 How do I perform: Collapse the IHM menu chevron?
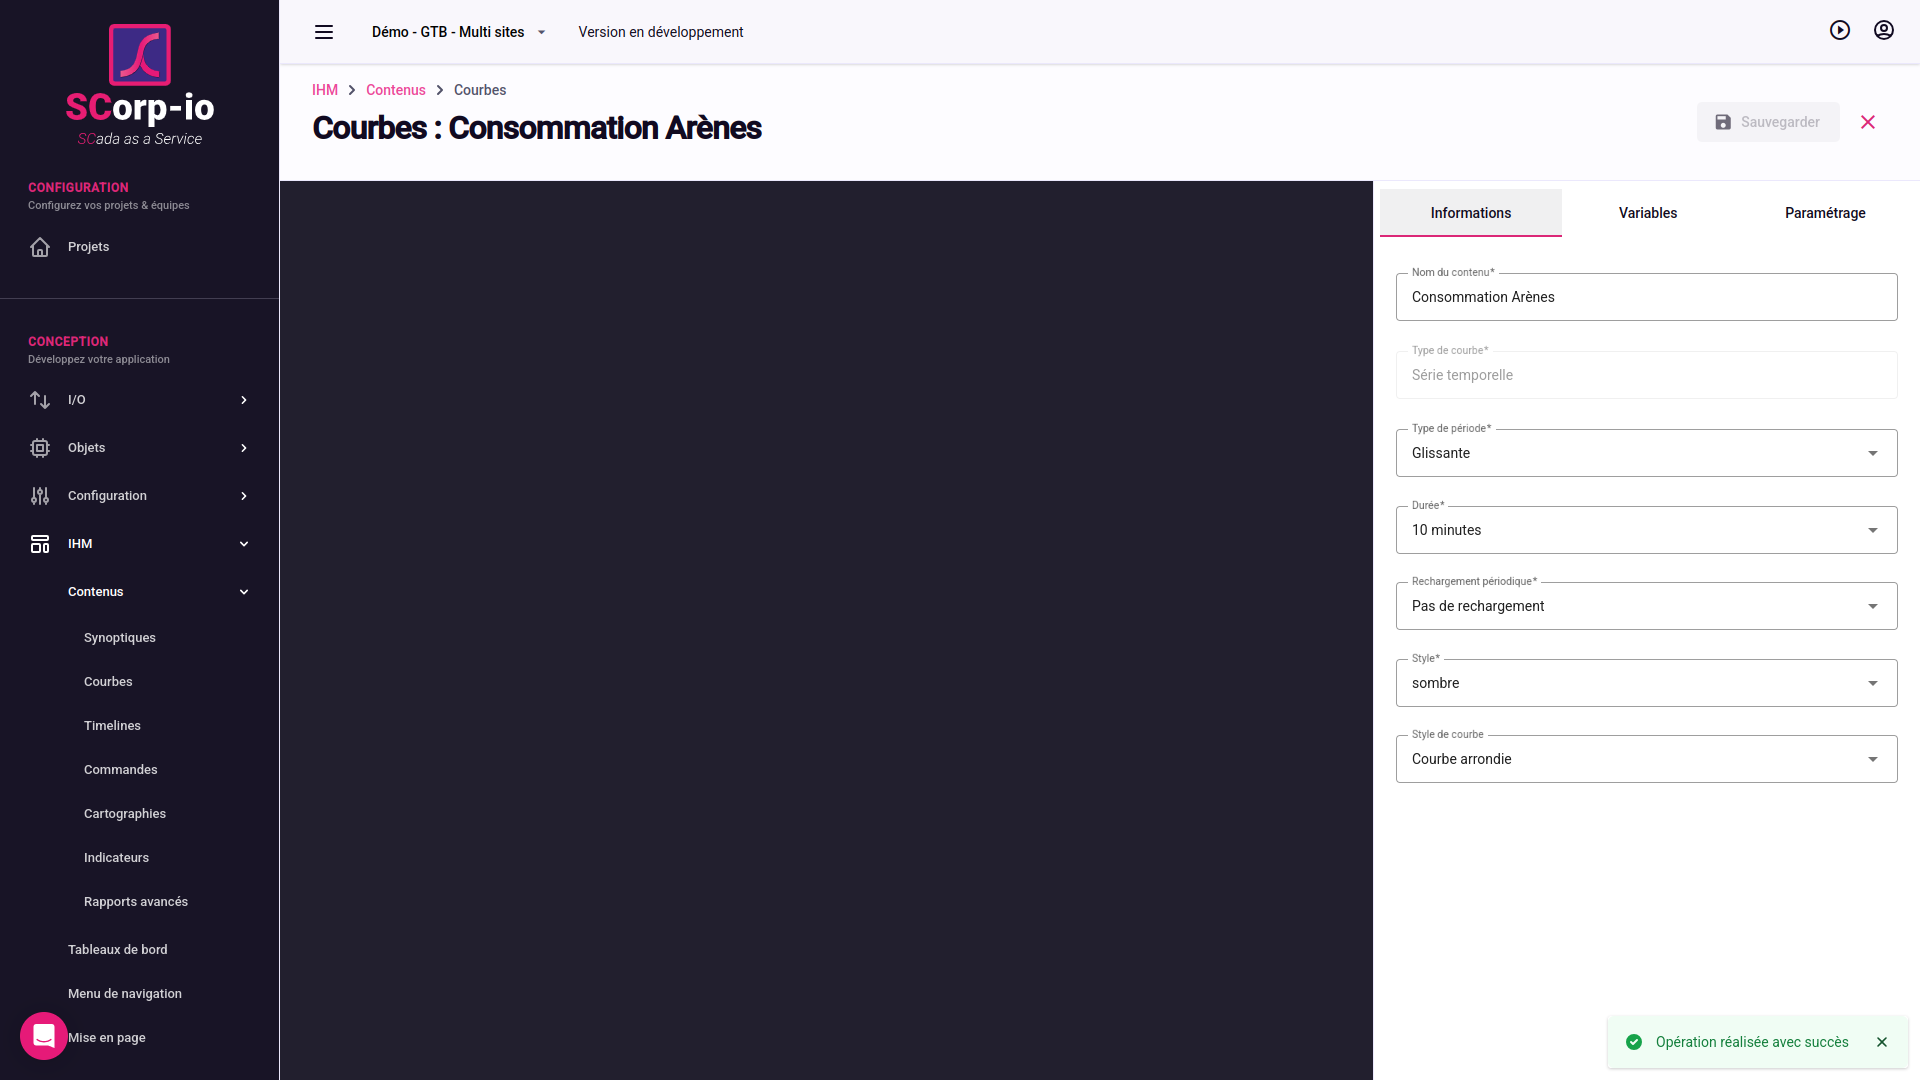pos(244,544)
